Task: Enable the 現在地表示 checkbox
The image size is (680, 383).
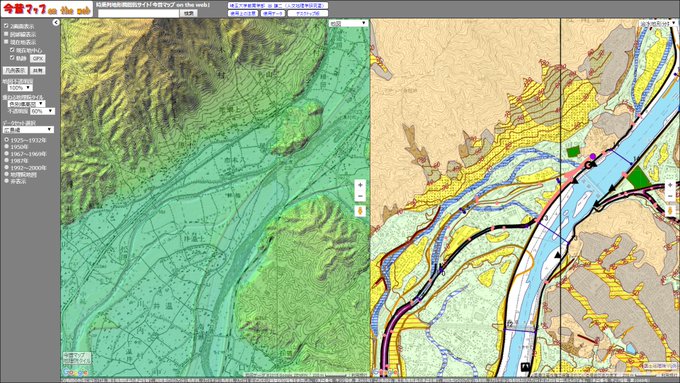Action: pyautogui.click(x=6, y=42)
